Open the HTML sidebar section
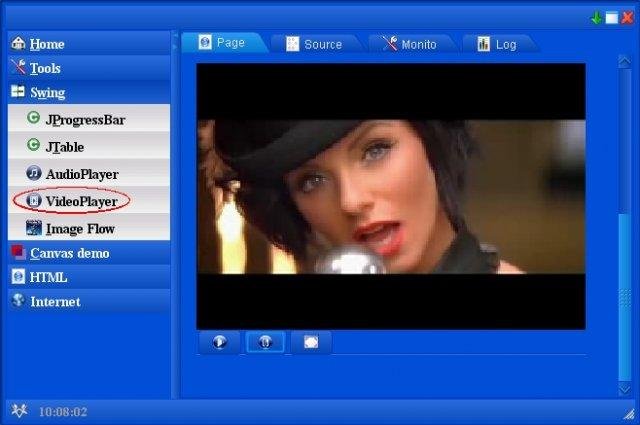The image size is (640, 425). coord(48,277)
